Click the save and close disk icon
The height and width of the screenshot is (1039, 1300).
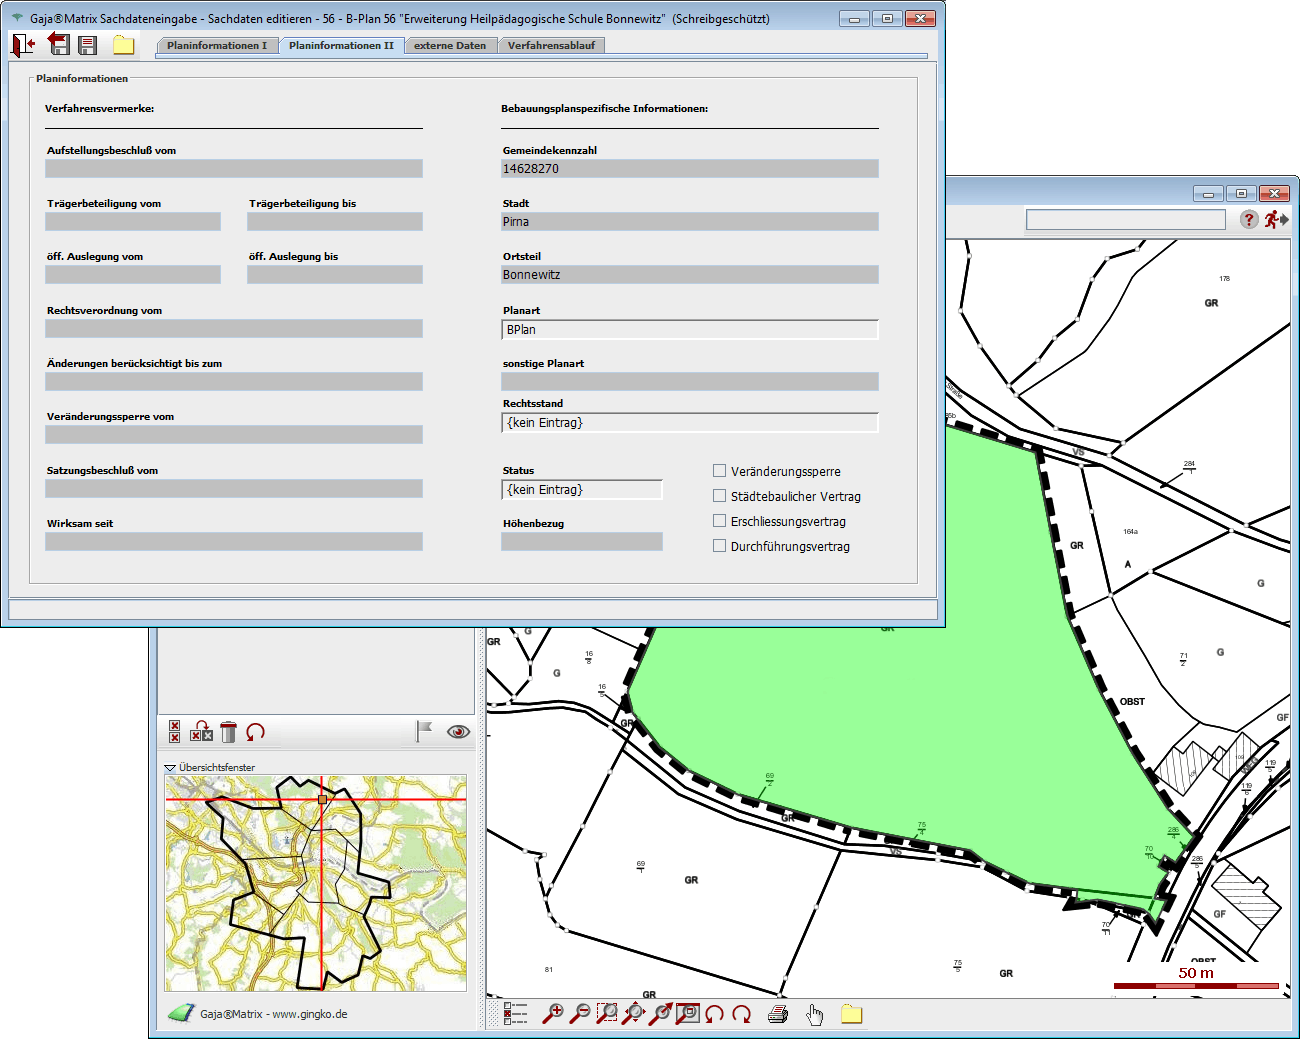59,44
